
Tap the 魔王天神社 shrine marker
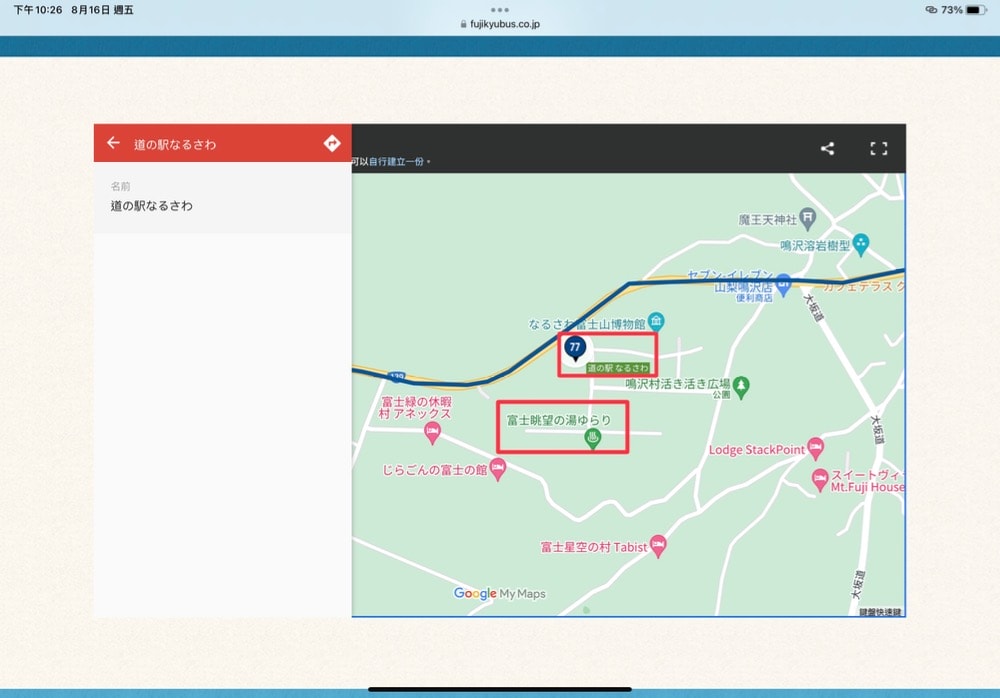tap(807, 219)
